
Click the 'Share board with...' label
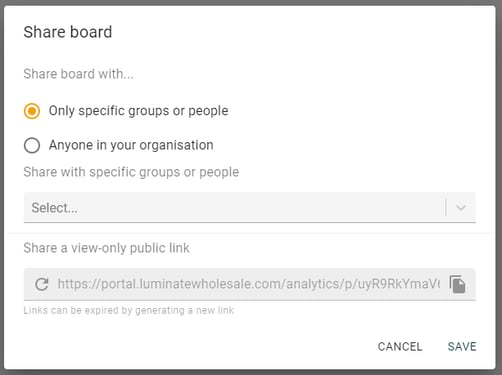78,74
